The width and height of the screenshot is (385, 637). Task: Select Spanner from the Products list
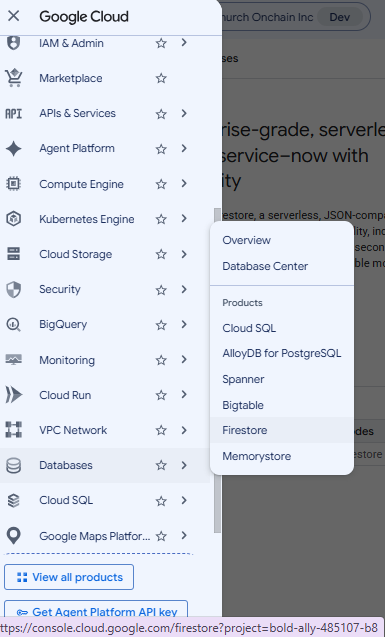282,379
